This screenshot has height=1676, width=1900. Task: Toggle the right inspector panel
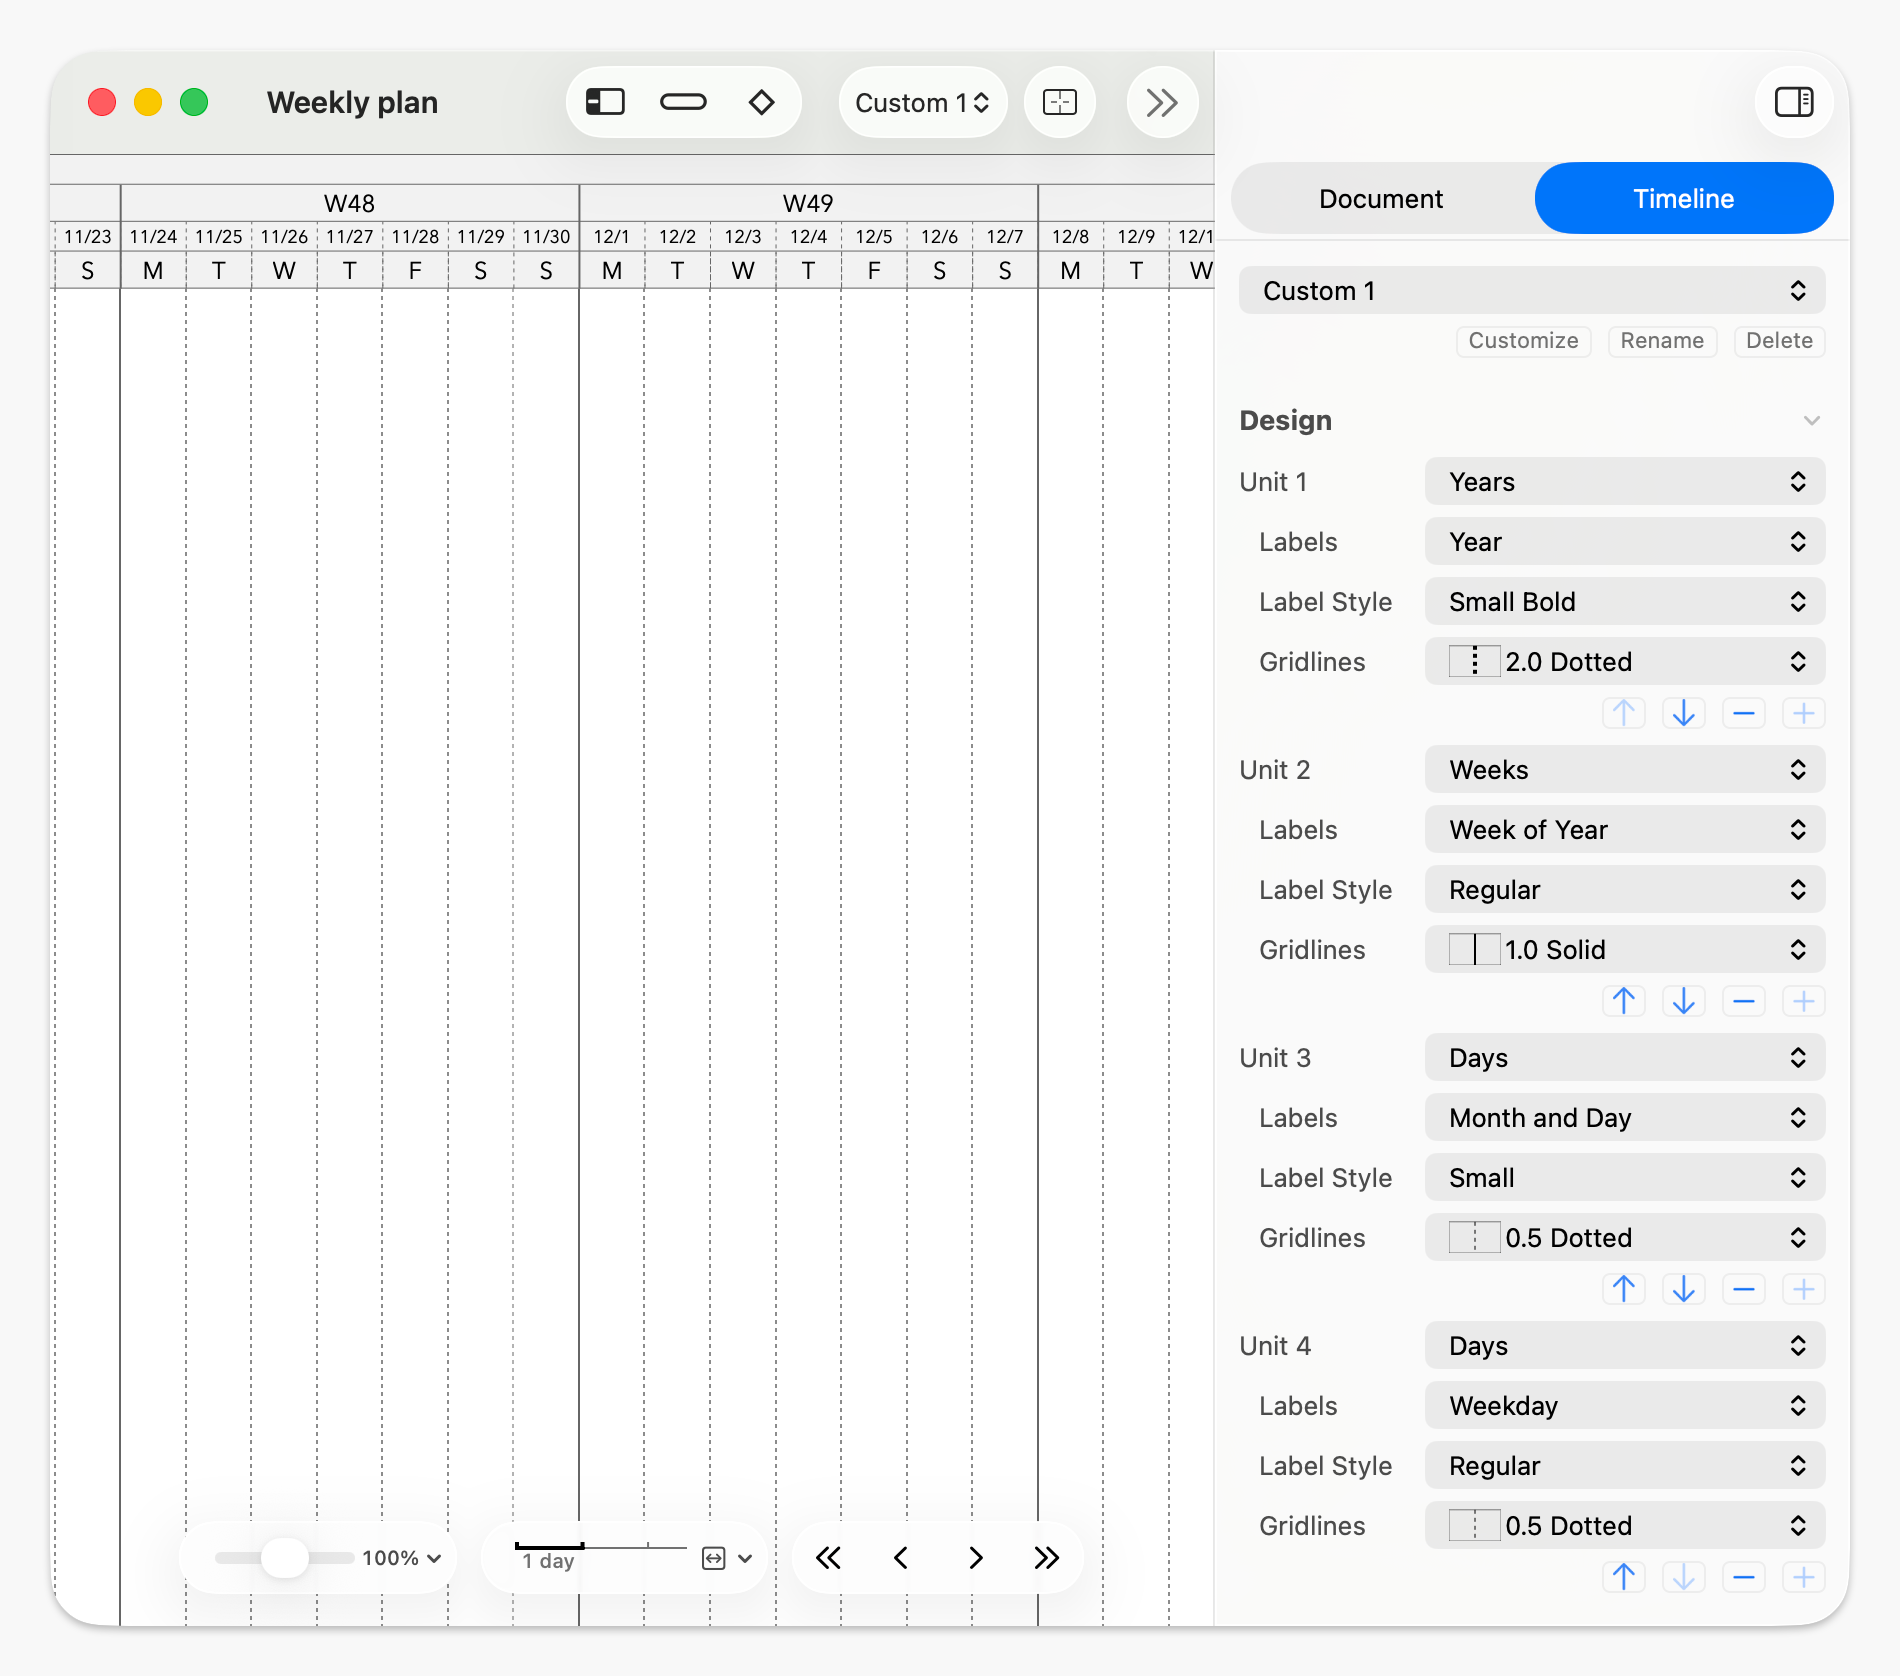1793,102
